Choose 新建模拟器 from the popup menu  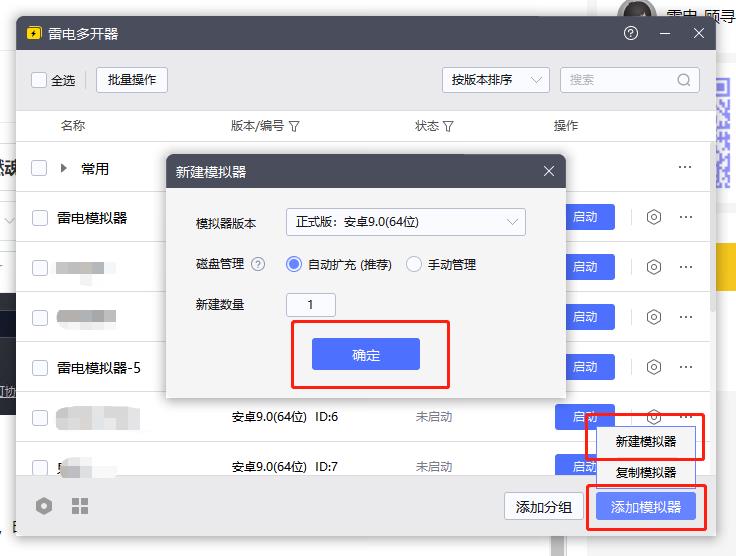(645, 441)
